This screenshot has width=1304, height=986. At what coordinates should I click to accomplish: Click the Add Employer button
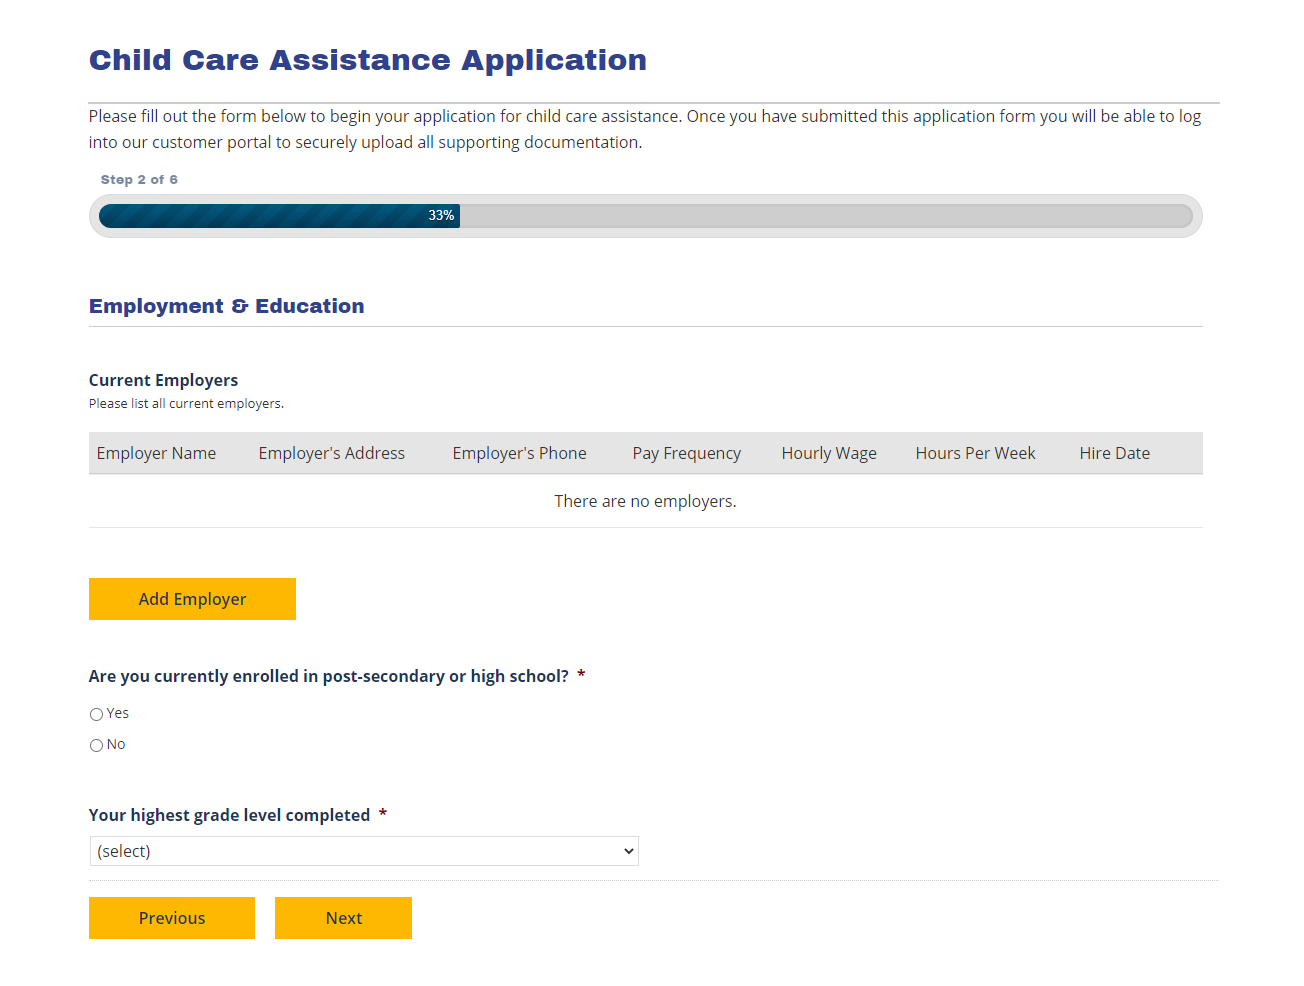(192, 598)
